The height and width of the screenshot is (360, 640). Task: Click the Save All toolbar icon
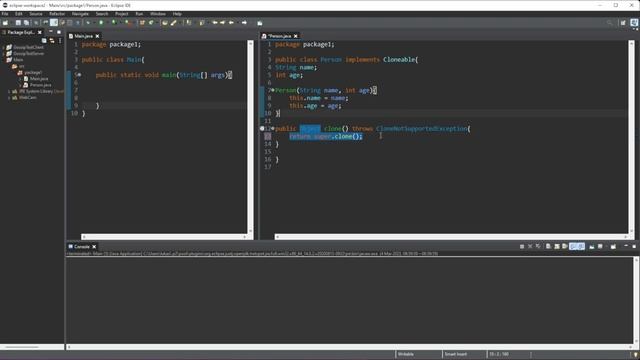(x=26, y=23)
